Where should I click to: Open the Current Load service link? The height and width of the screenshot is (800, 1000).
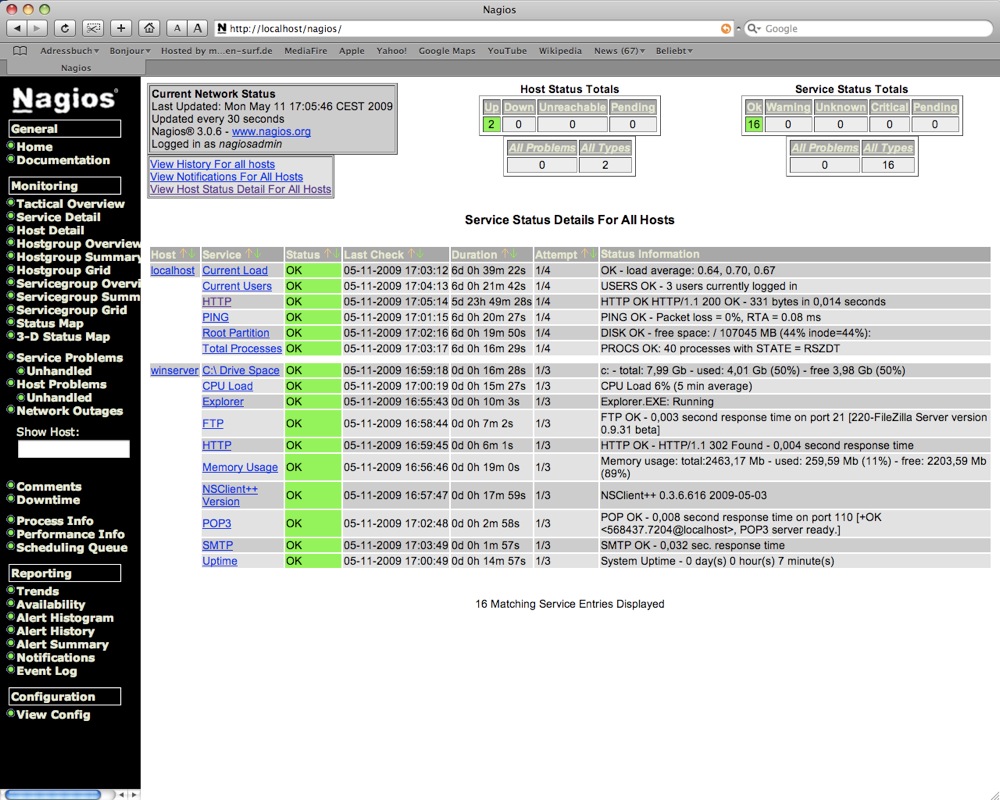coord(235,270)
